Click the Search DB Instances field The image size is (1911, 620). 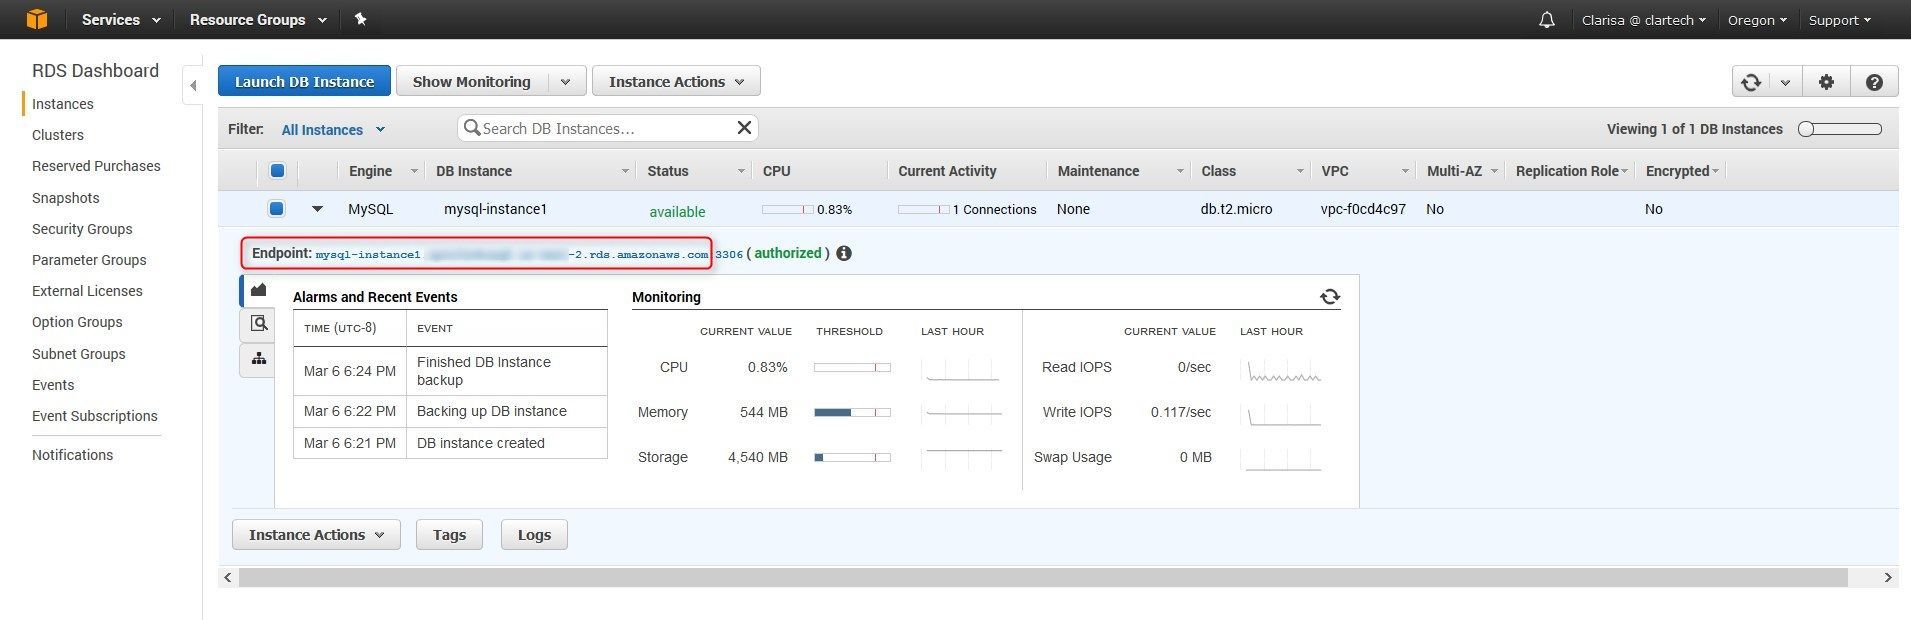coord(607,128)
